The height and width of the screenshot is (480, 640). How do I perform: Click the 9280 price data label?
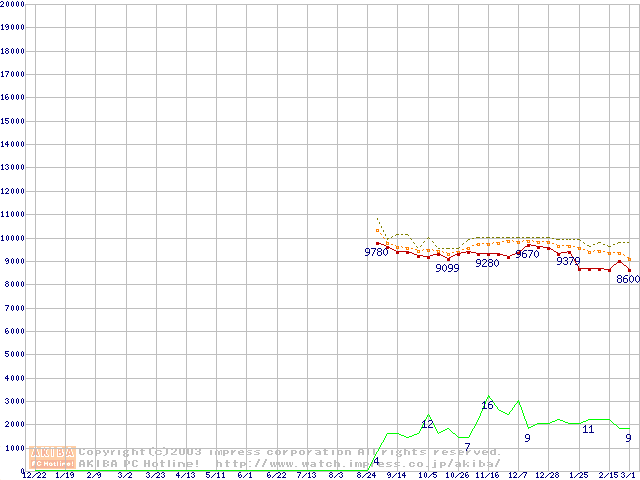click(487, 263)
